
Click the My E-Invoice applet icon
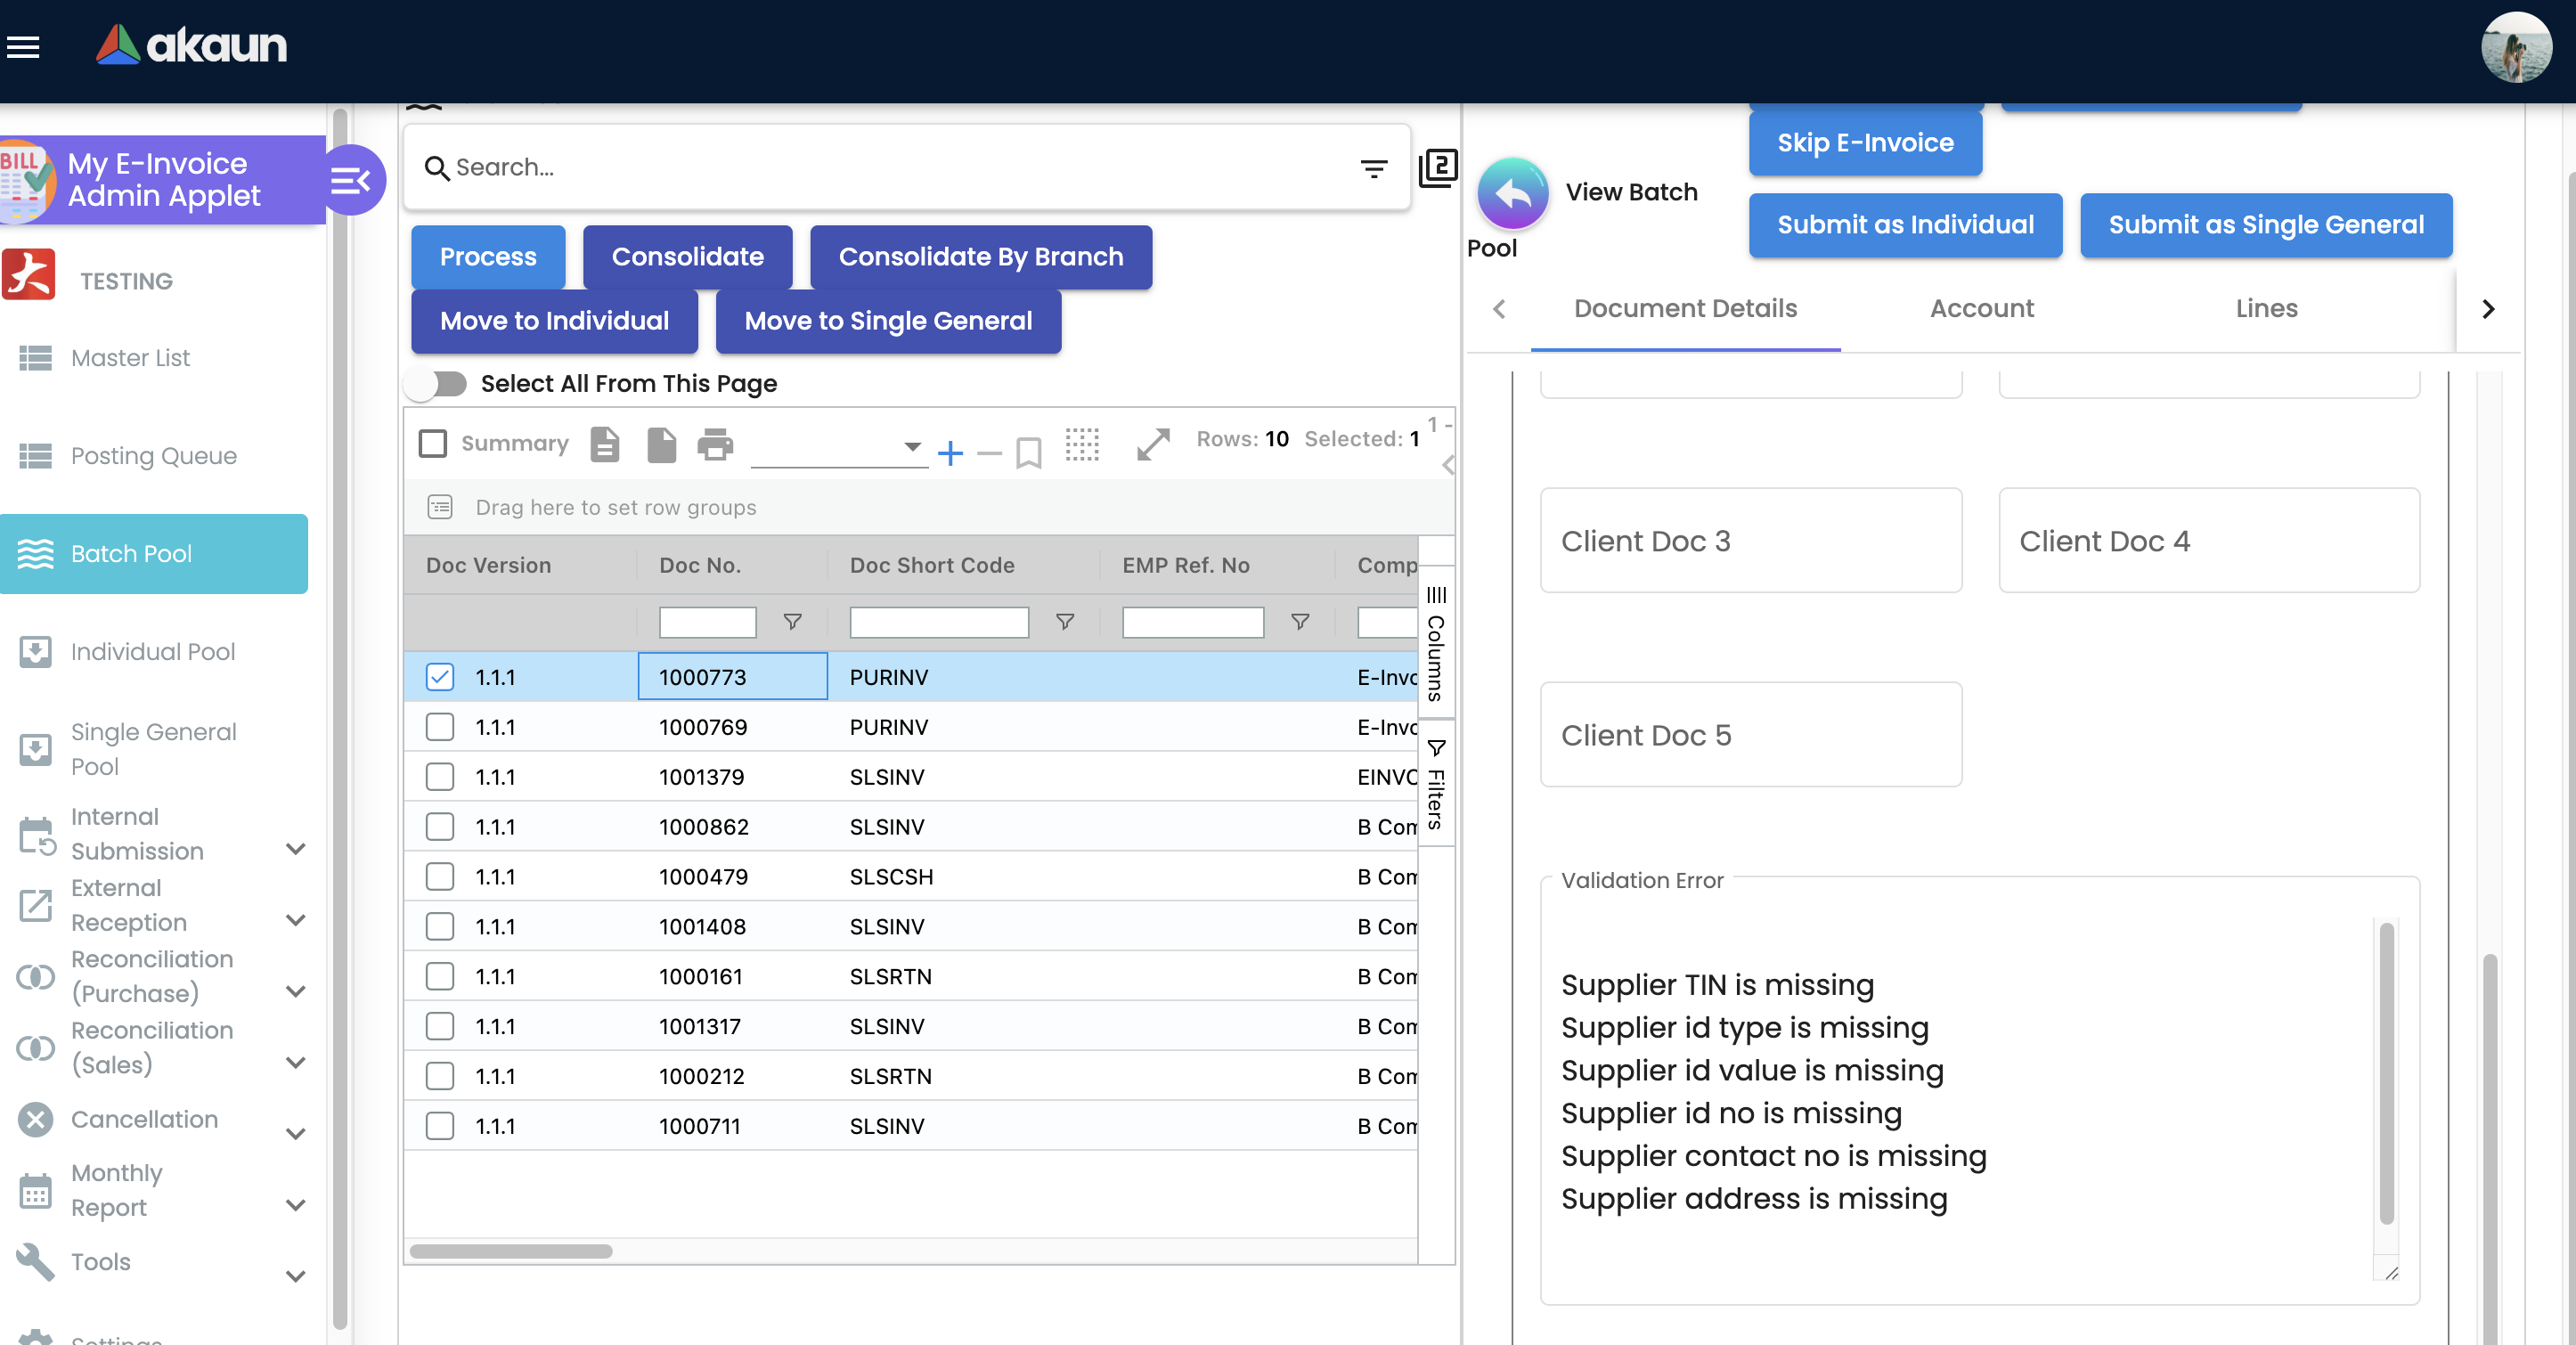pos(27,180)
